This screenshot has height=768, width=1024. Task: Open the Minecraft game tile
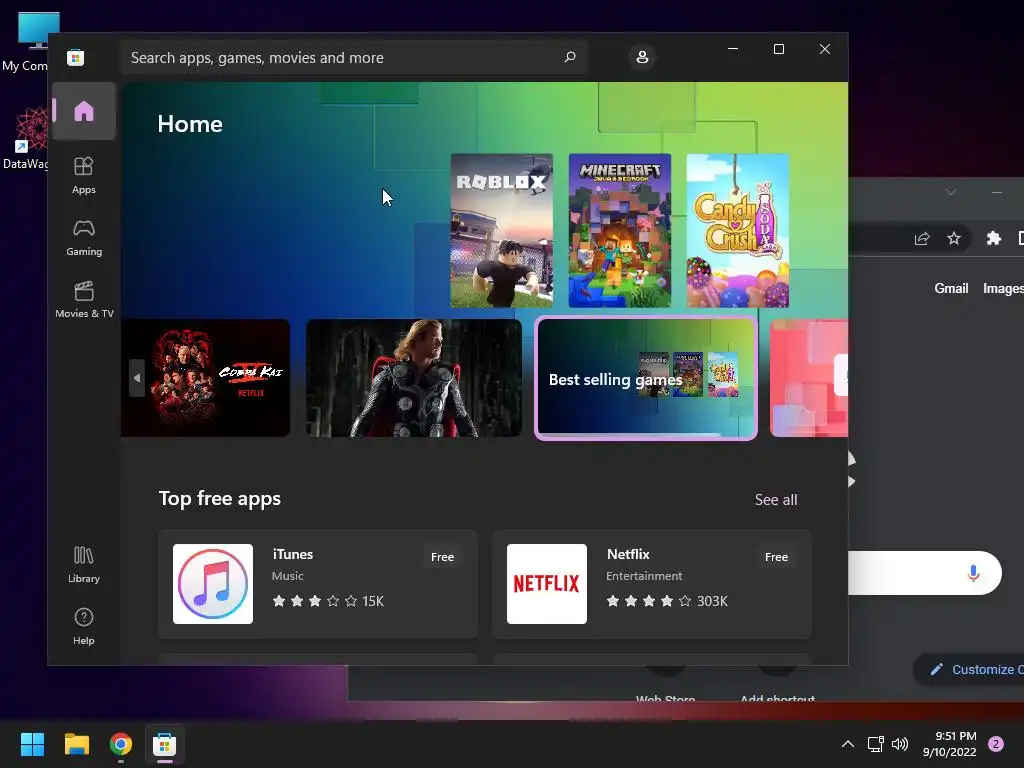(620, 231)
